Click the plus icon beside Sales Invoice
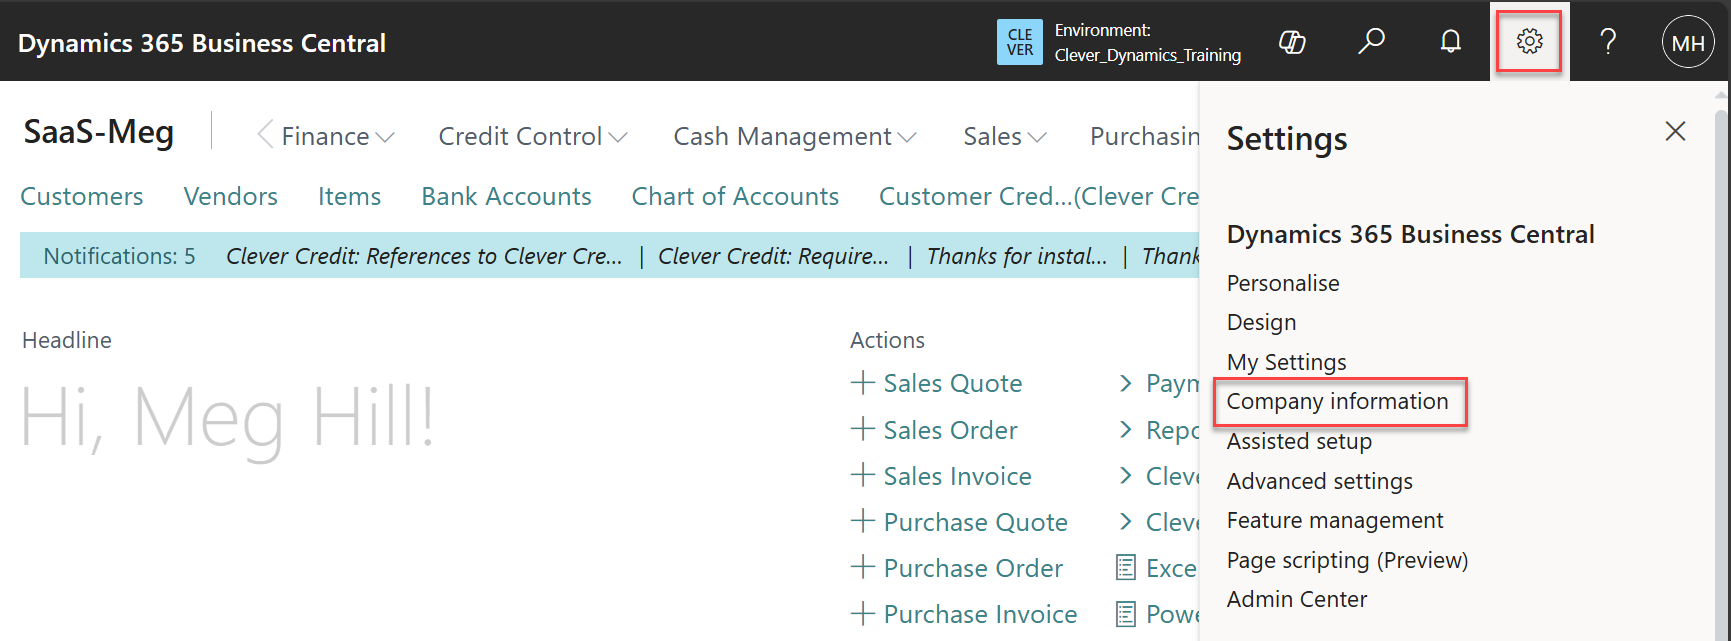The height and width of the screenshot is (641, 1731). coord(862,475)
